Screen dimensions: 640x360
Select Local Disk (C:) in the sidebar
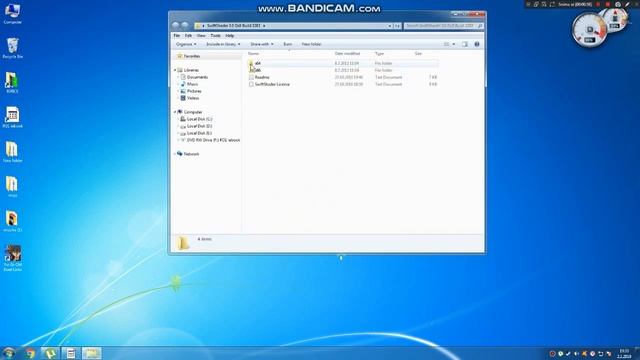pos(199,119)
